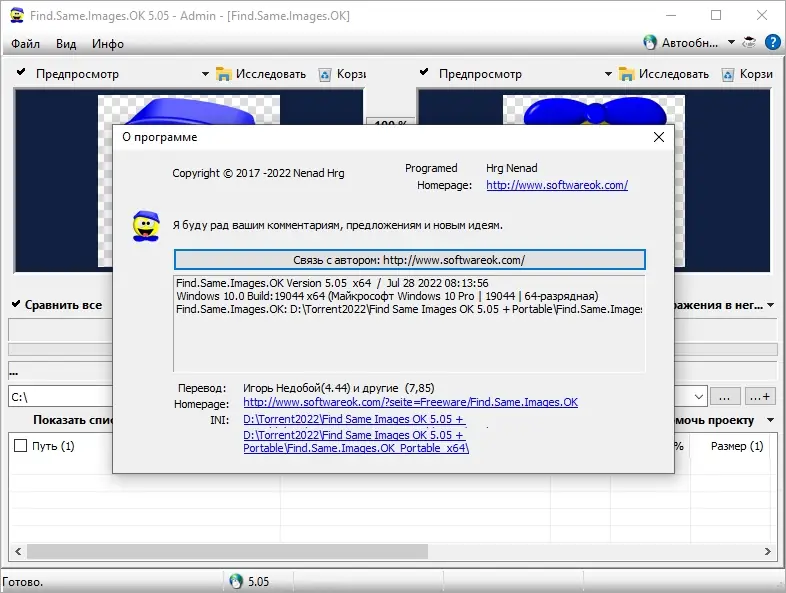Expand dropdown arrow beside изображения в нег...
Screen dimensions: 786x593
(x=771, y=305)
